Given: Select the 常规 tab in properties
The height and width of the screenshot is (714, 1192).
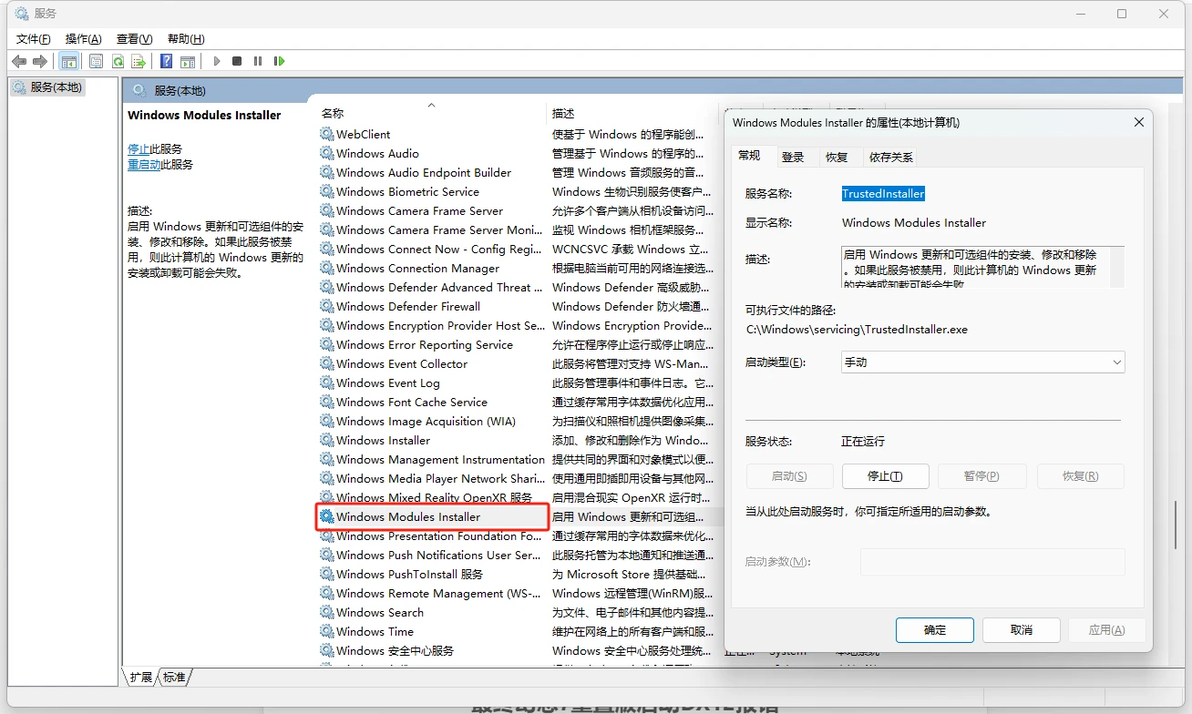Looking at the screenshot, I should point(750,155).
